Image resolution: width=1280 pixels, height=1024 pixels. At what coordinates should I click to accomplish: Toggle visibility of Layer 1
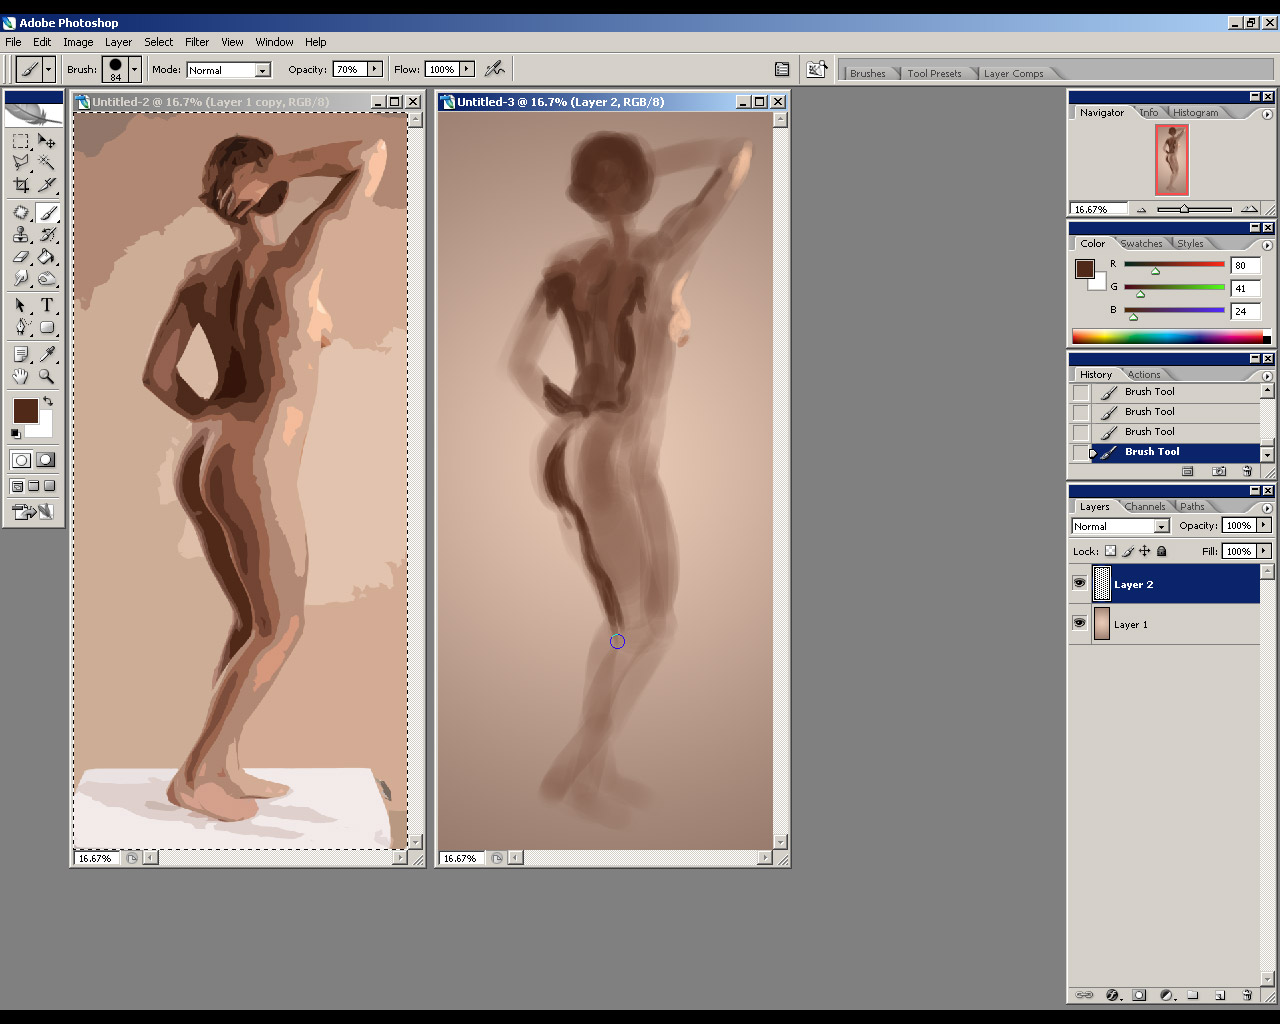click(1079, 623)
